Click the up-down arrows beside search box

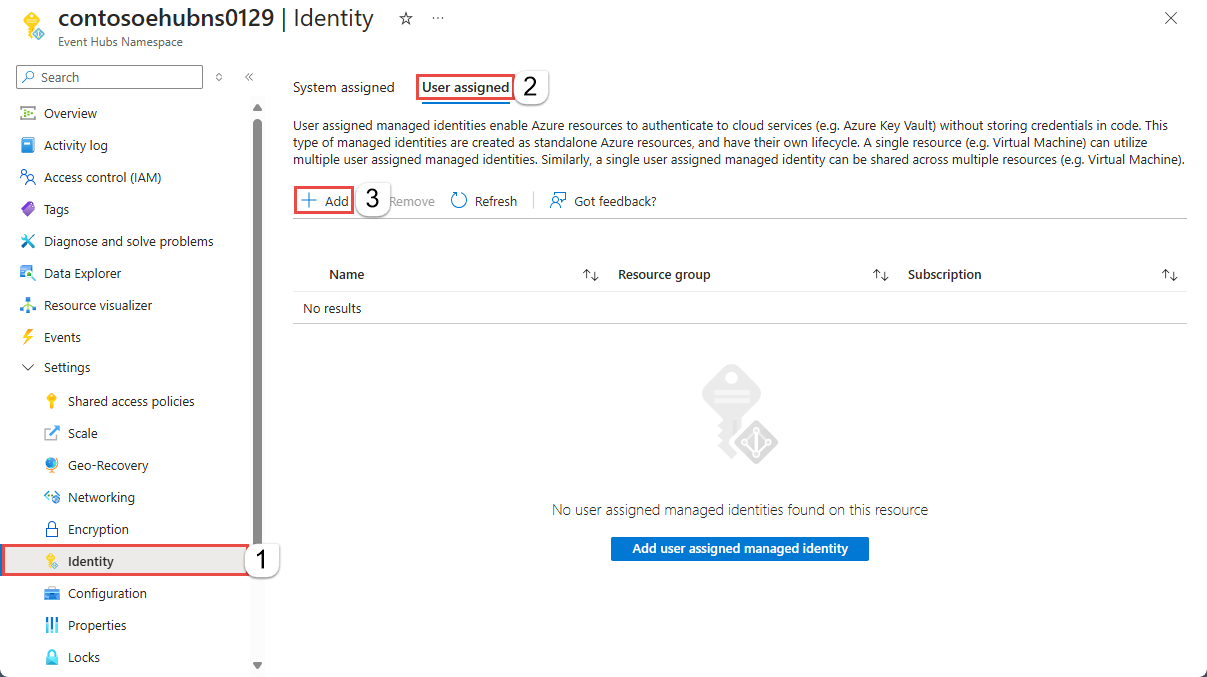click(x=219, y=77)
